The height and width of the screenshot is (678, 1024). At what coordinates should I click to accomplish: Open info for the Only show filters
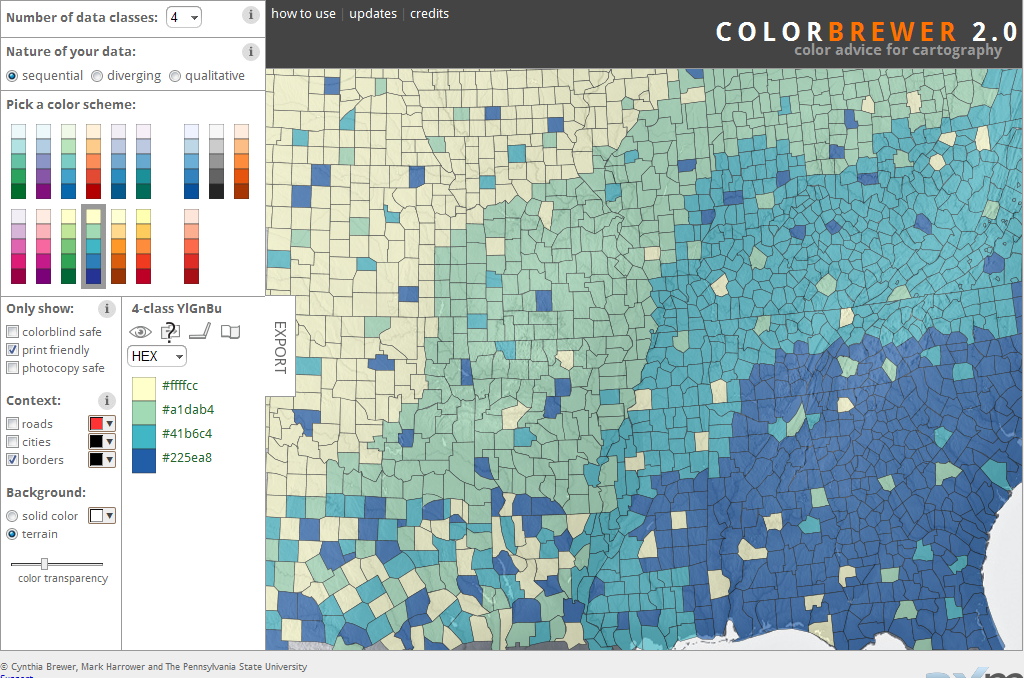point(107,308)
